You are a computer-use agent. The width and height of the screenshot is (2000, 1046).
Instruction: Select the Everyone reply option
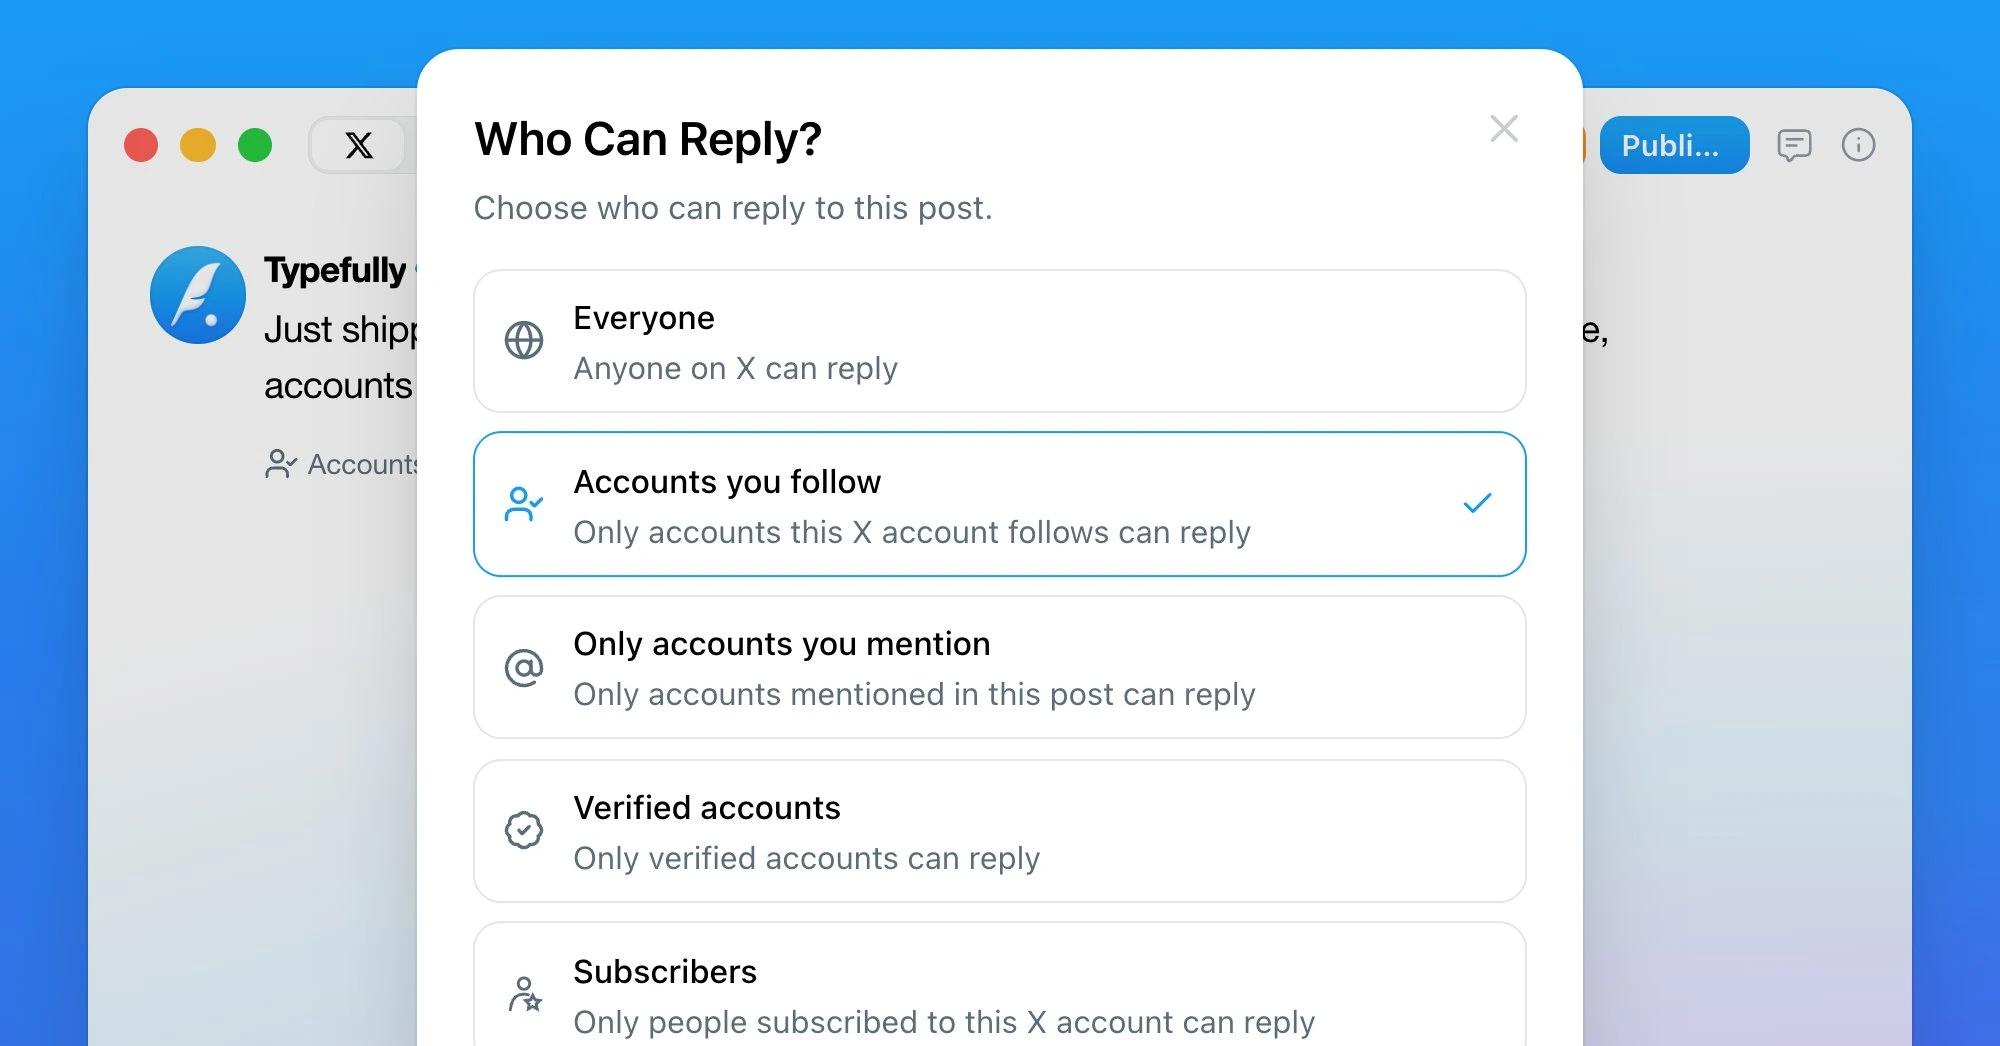[x=999, y=341]
